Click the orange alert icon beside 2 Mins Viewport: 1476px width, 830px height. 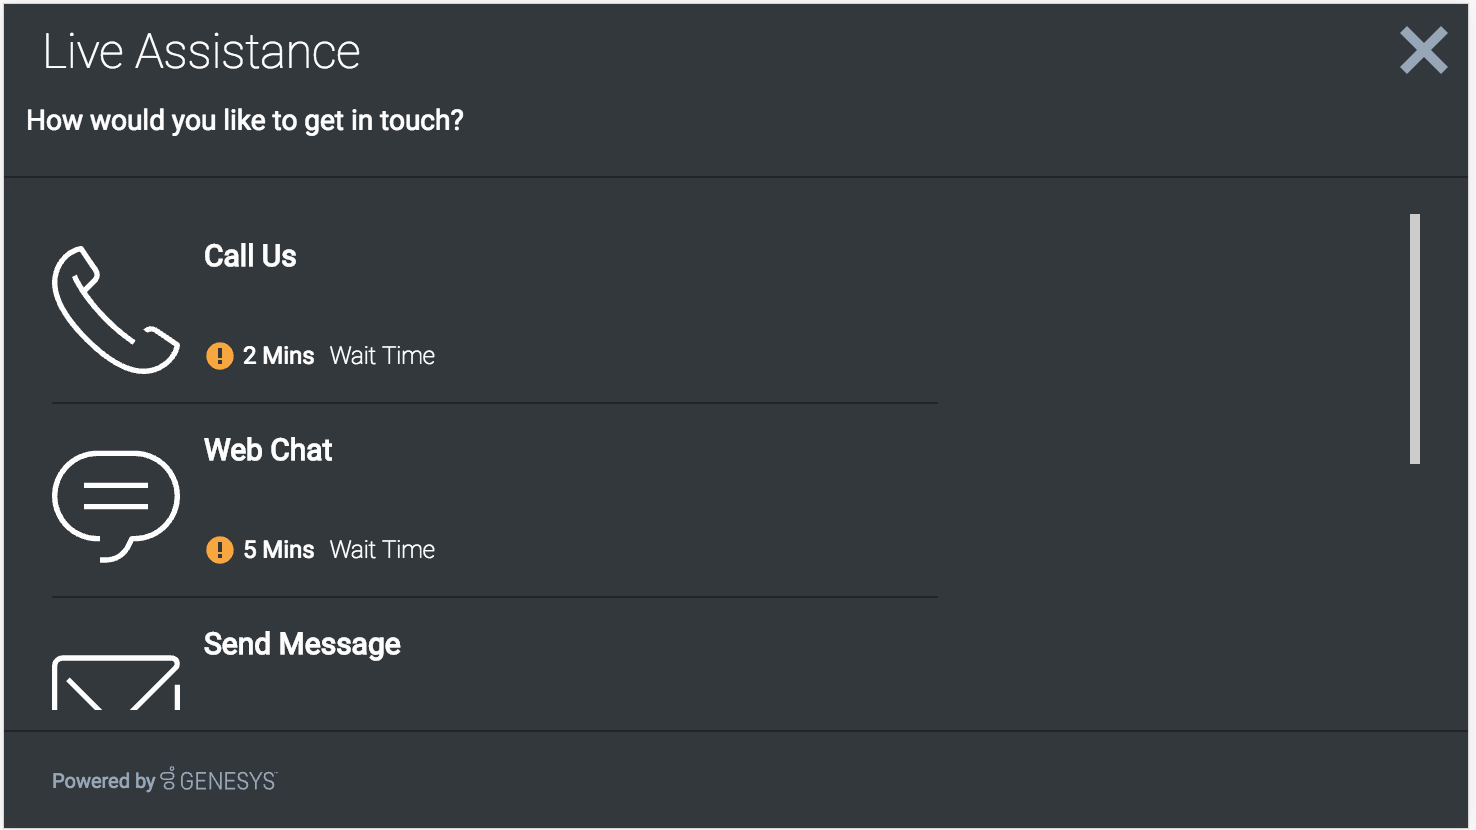[x=220, y=356]
